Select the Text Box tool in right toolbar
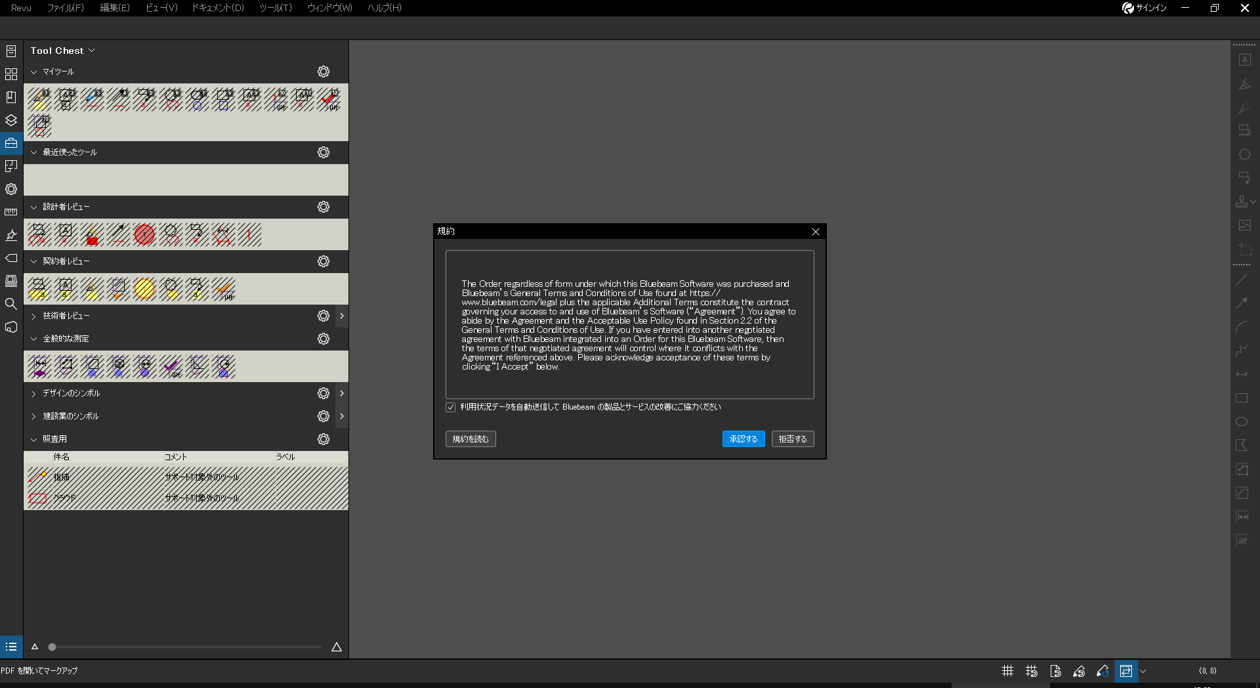This screenshot has height=688, width=1260. (x=1244, y=60)
